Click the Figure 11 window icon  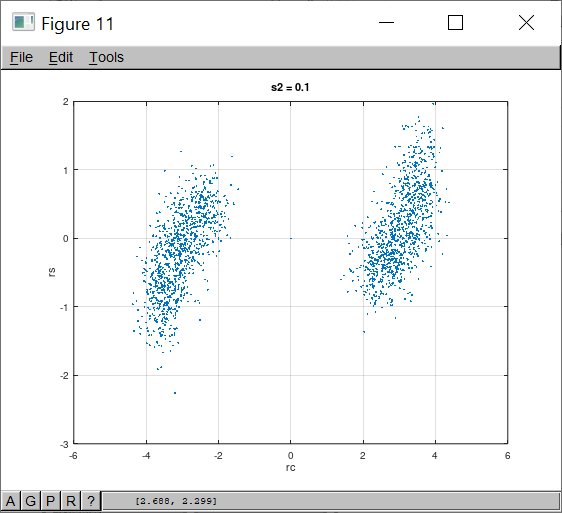23,22
